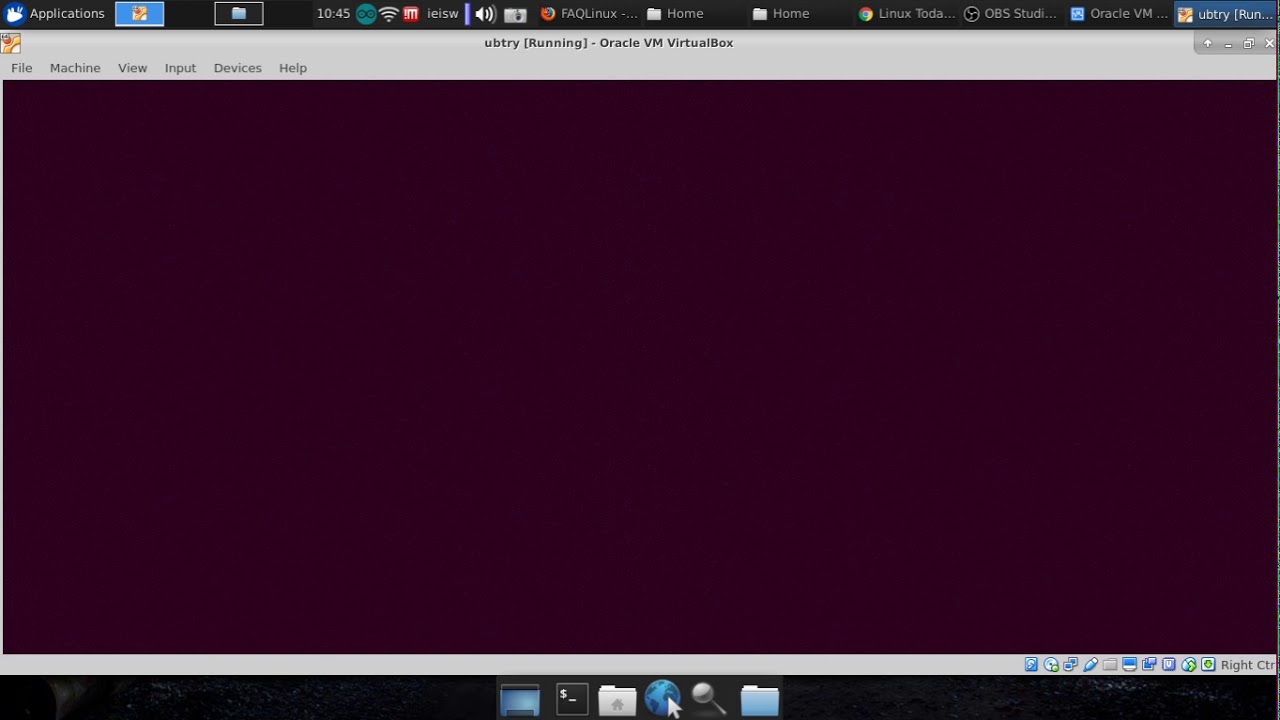Launch the terminal icon in the dock
Image resolution: width=1280 pixels, height=720 pixels.
coord(571,699)
